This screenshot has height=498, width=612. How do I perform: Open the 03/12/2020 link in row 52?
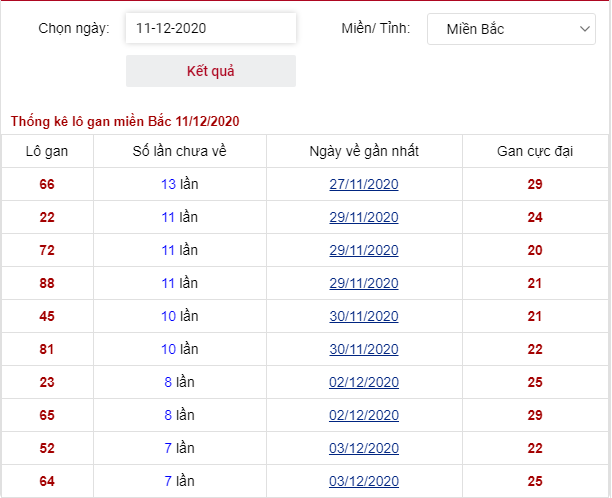point(364,448)
